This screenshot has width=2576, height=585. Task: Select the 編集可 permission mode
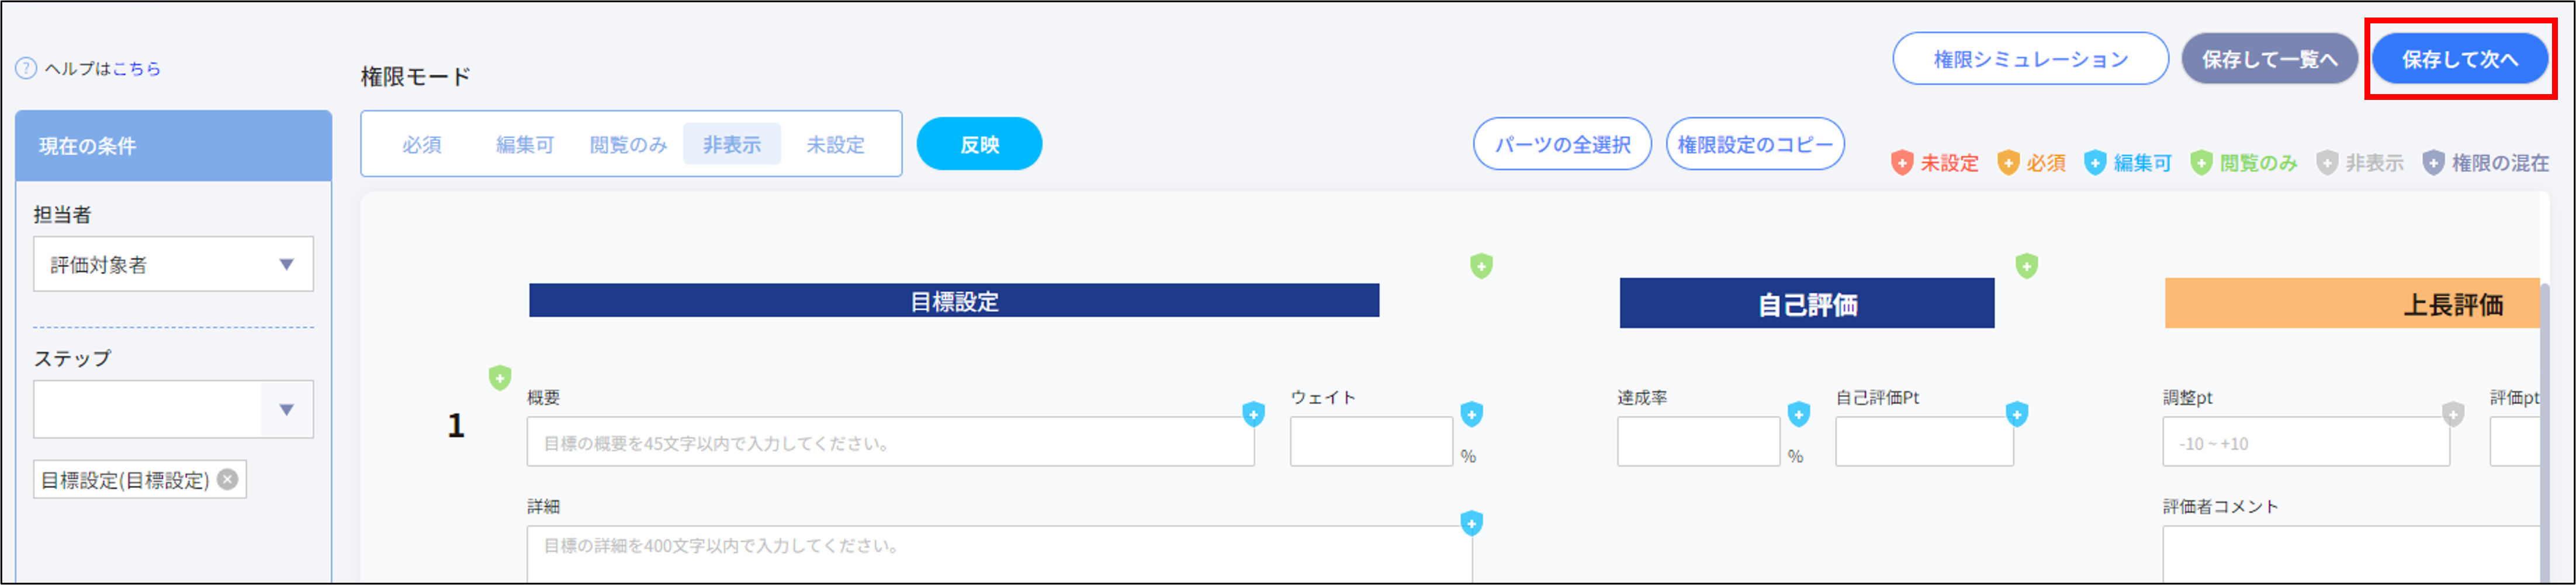pos(524,143)
